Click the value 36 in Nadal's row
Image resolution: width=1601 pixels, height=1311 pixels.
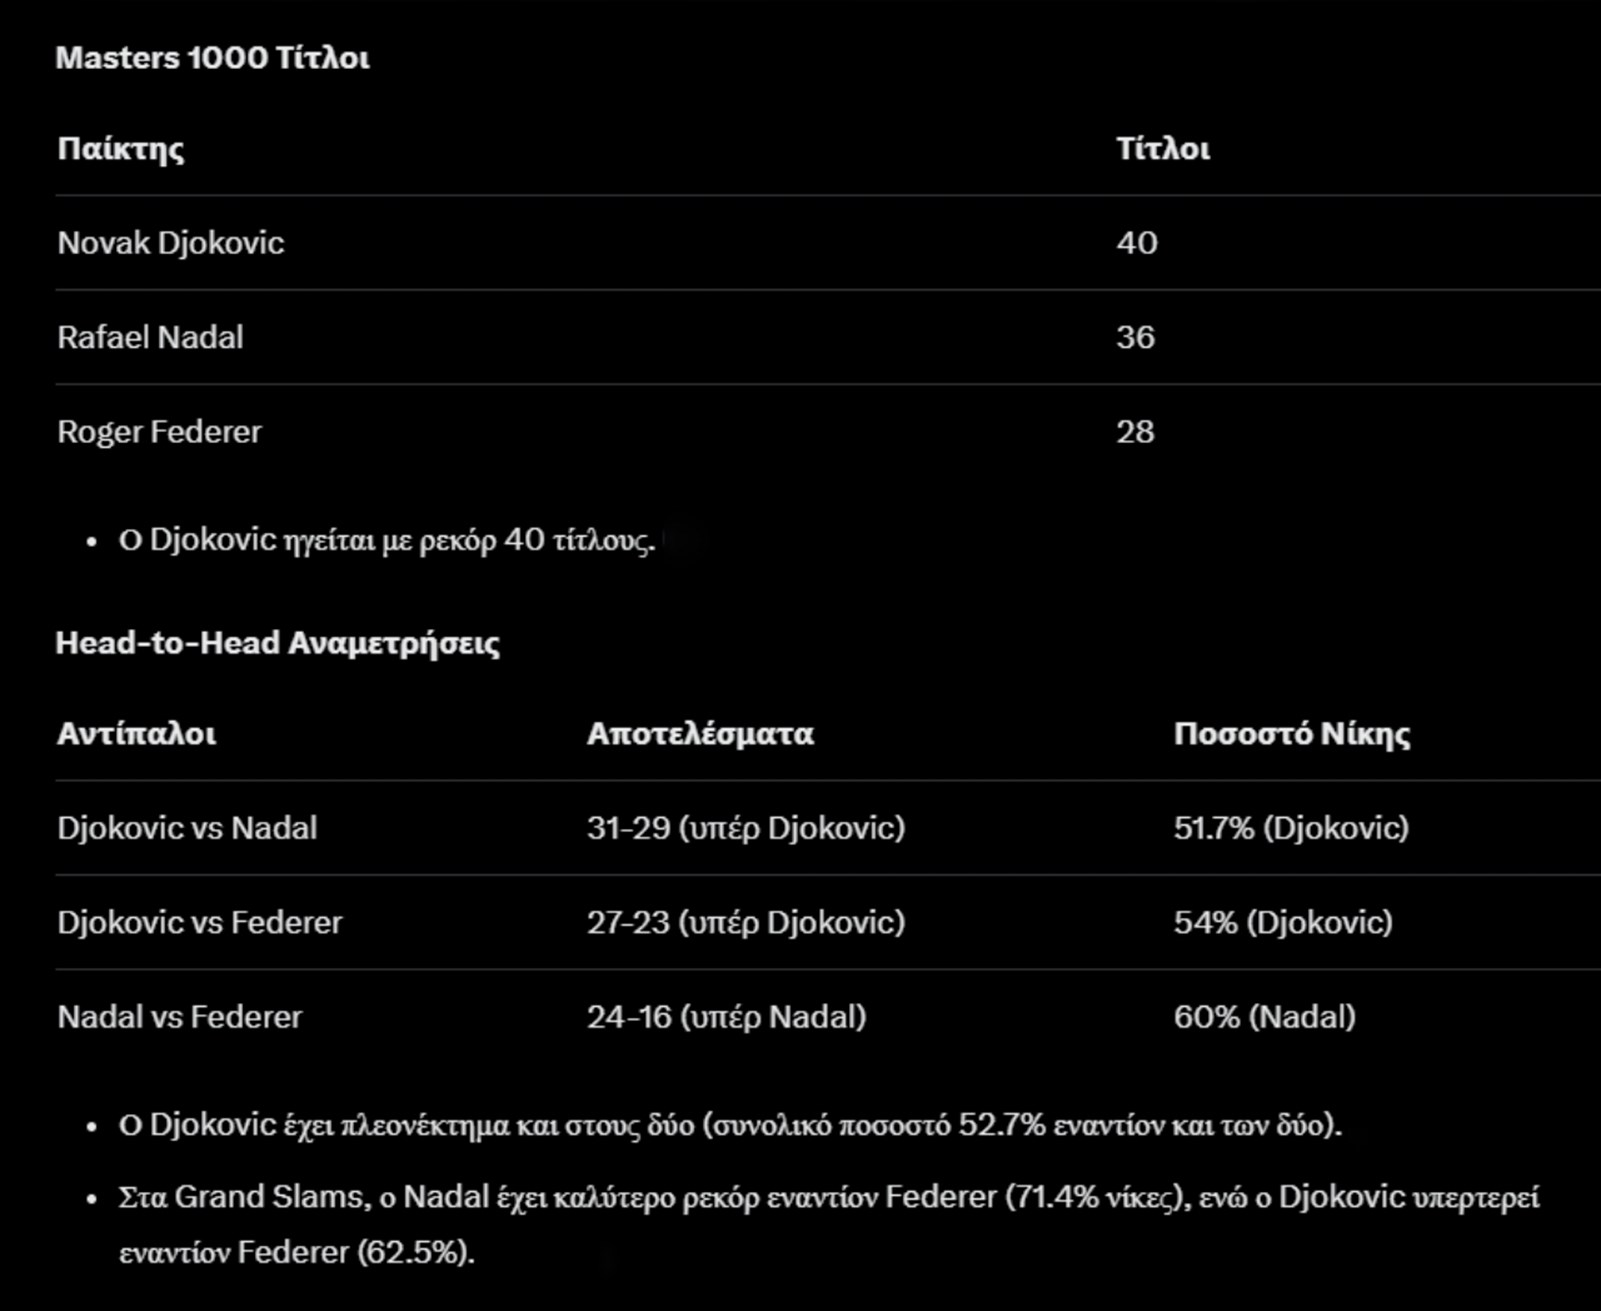tap(1135, 337)
